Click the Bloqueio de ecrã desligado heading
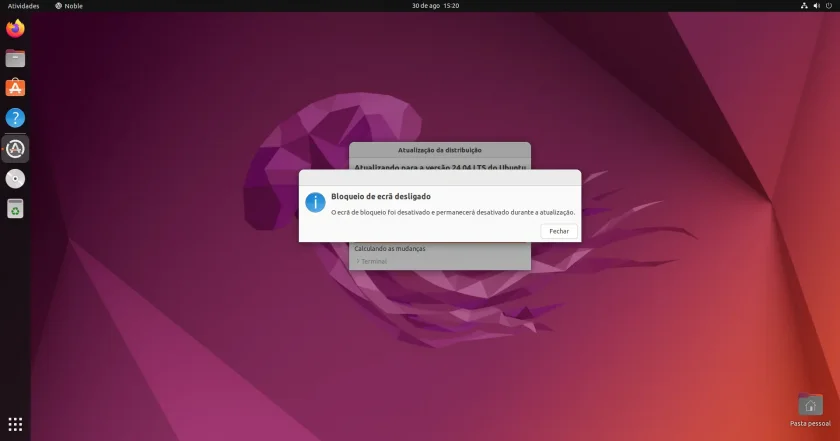 tap(381, 197)
